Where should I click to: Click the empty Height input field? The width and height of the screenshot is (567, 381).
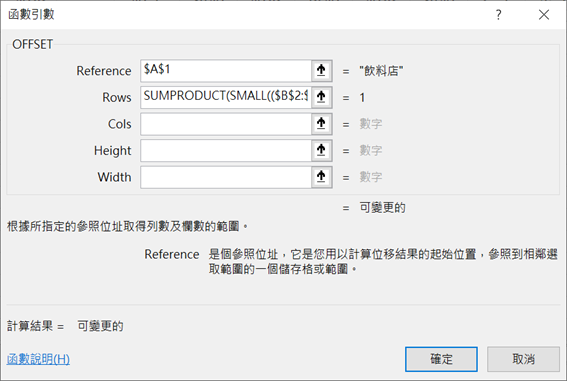226,150
